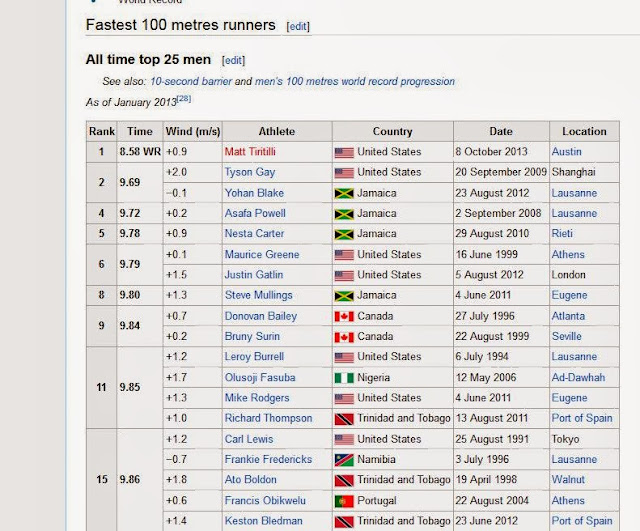
Task: Click Athens location in Maurice Greene row
Action: 568,254
